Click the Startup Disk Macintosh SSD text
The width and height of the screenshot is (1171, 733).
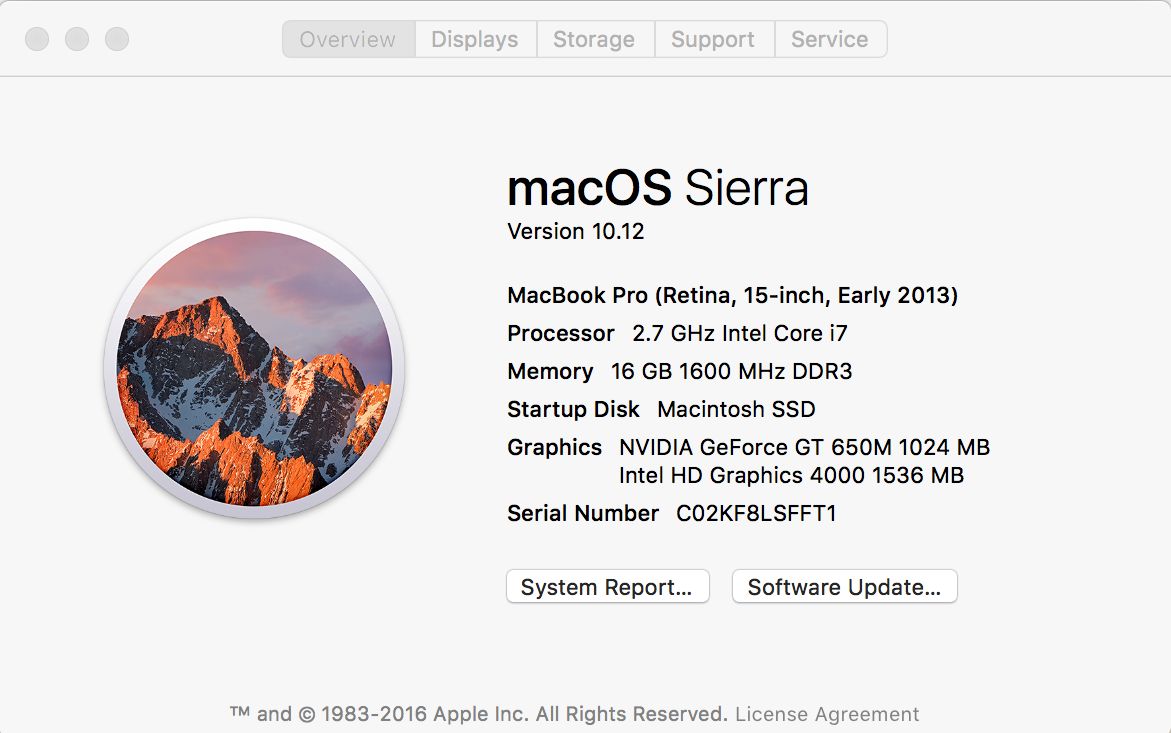661,409
